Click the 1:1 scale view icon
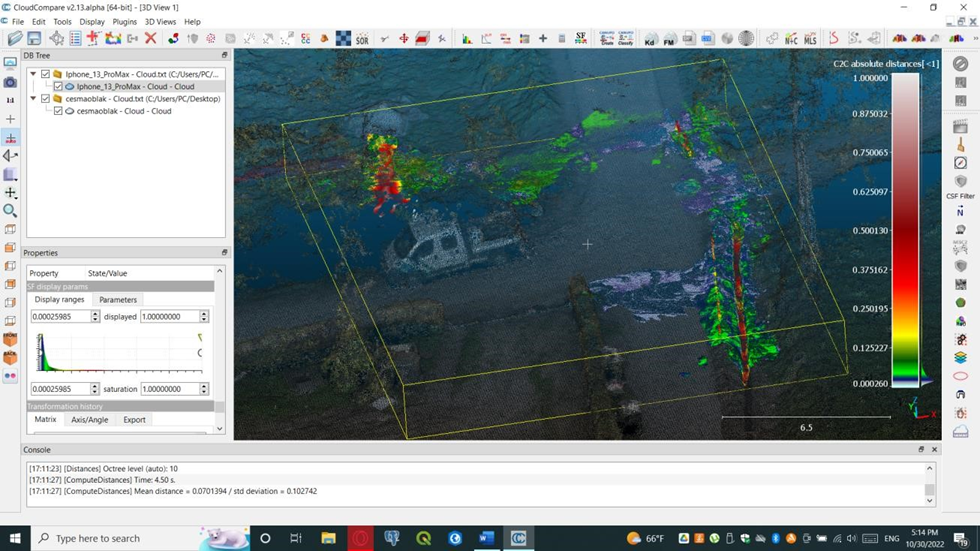The width and height of the screenshot is (980, 551). (x=10, y=100)
